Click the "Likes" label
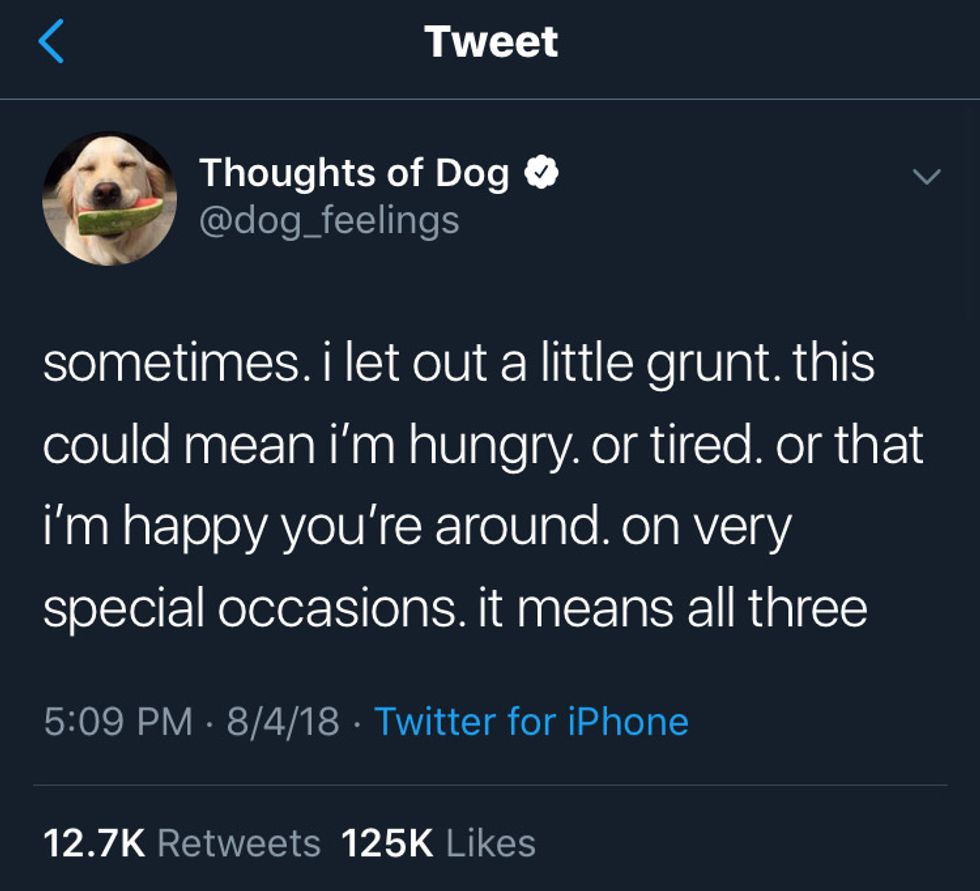The width and height of the screenshot is (980, 891). click(490, 843)
